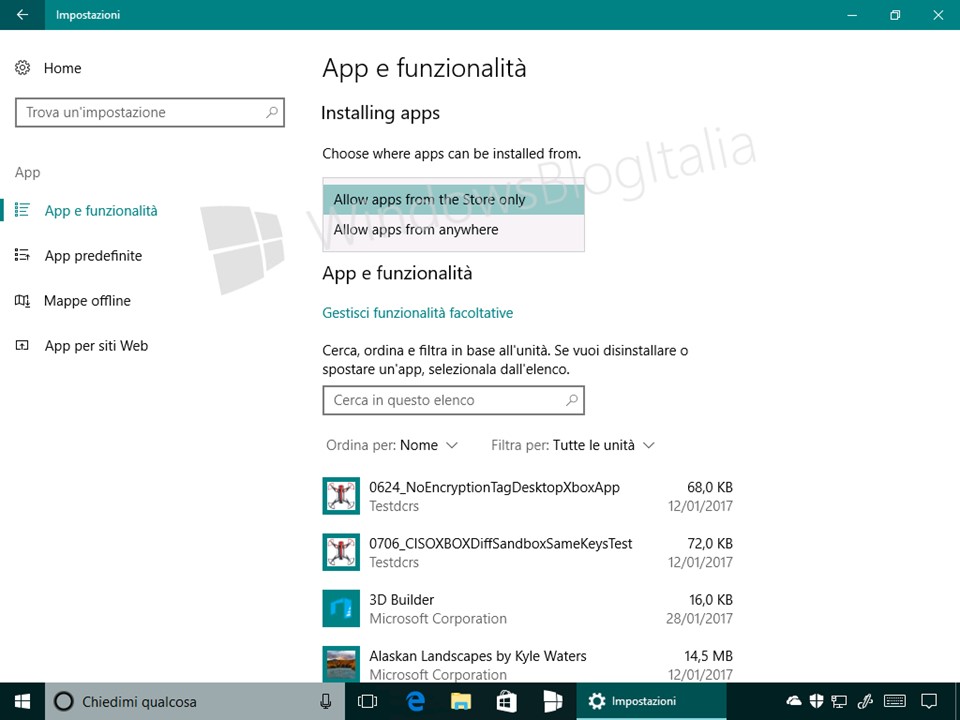Click the Alaskan Landscapes thumbnail icon
This screenshot has width=960, height=720.
click(x=341, y=664)
